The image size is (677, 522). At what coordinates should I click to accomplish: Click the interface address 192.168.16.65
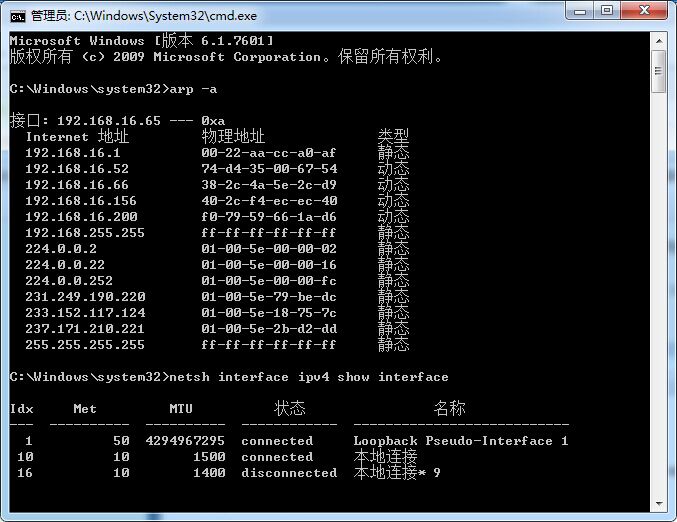(109, 121)
